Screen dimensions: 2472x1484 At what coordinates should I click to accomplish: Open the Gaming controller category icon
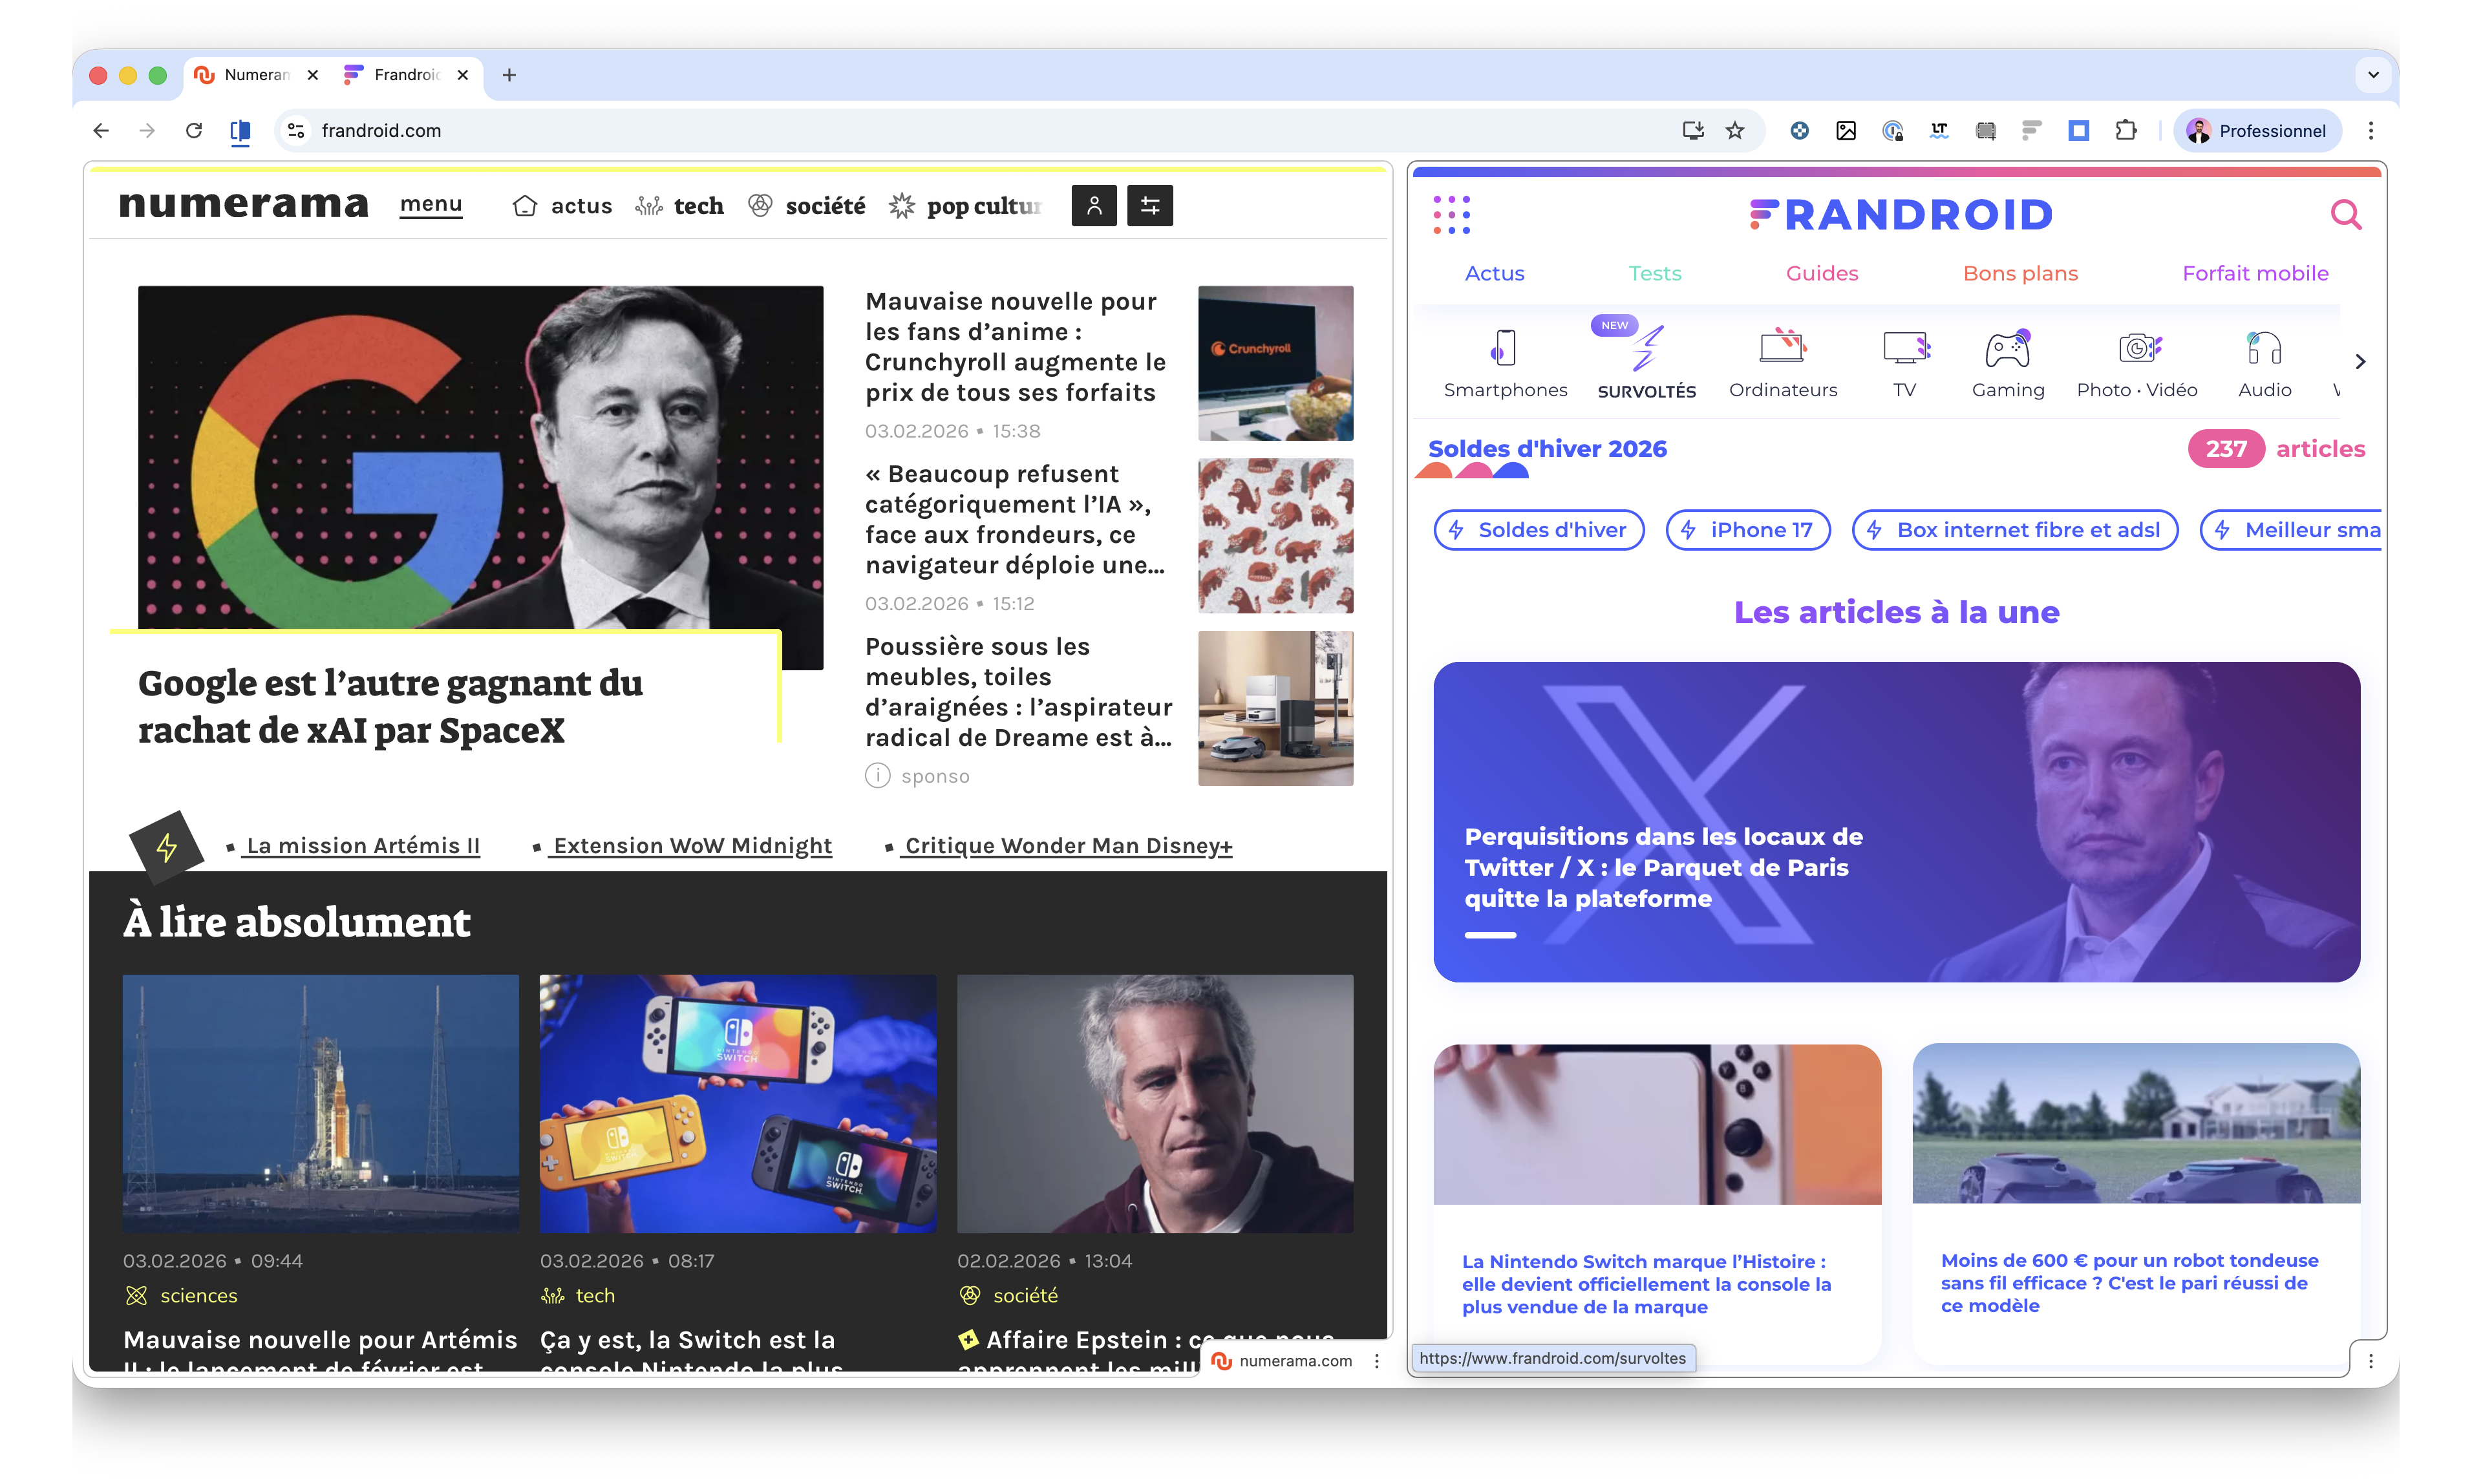(2007, 348)
